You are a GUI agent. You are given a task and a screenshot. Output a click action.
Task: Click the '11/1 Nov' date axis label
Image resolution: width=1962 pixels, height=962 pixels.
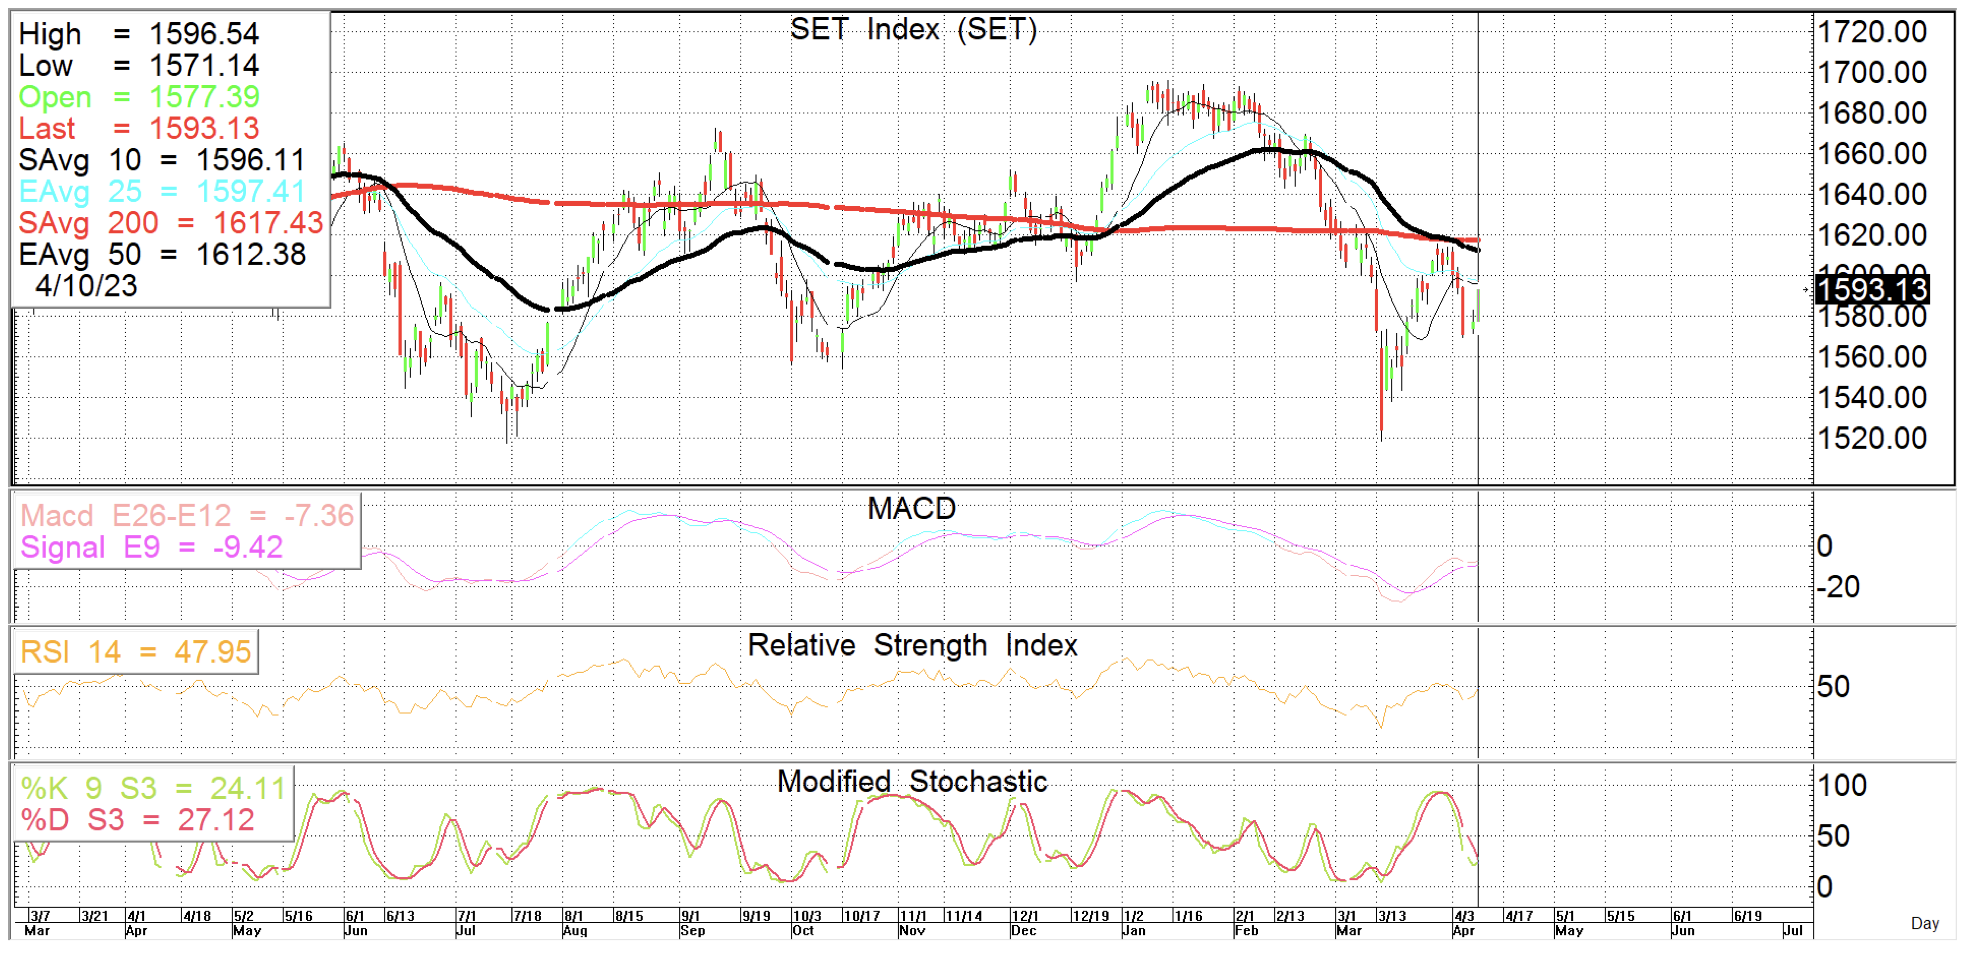pyautogui.click(x=913, y=923)
